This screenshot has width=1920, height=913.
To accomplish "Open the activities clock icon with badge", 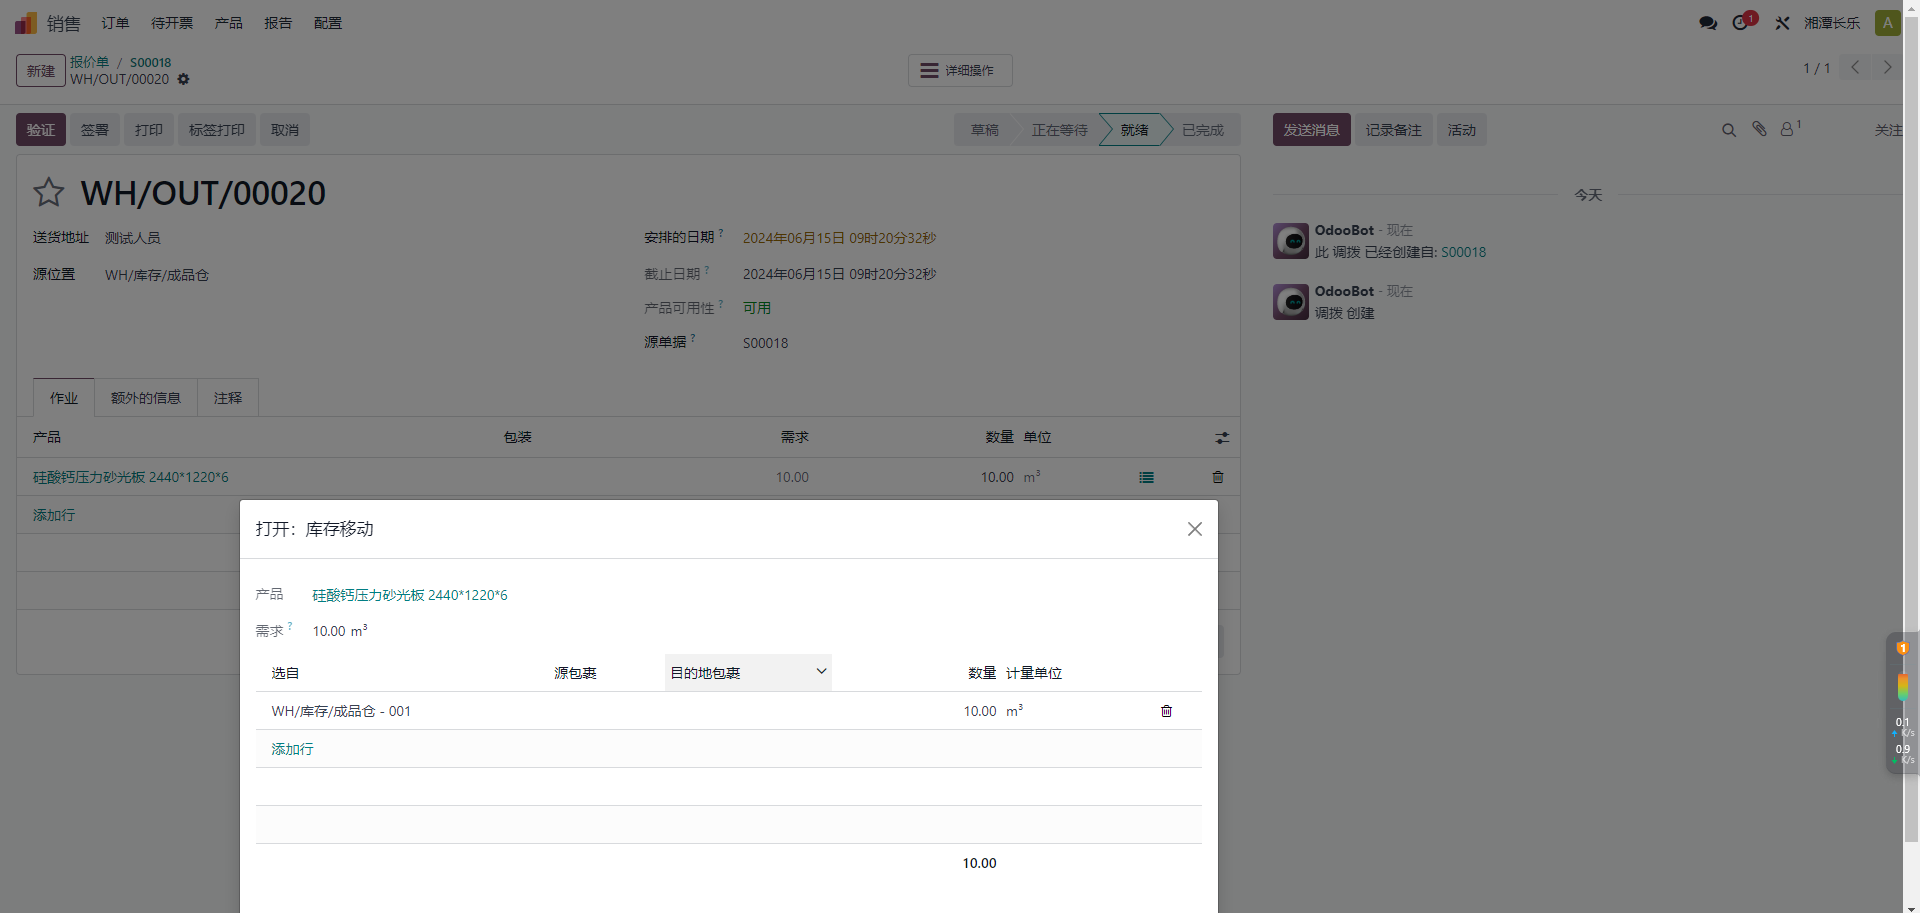I will [1743, 22].
